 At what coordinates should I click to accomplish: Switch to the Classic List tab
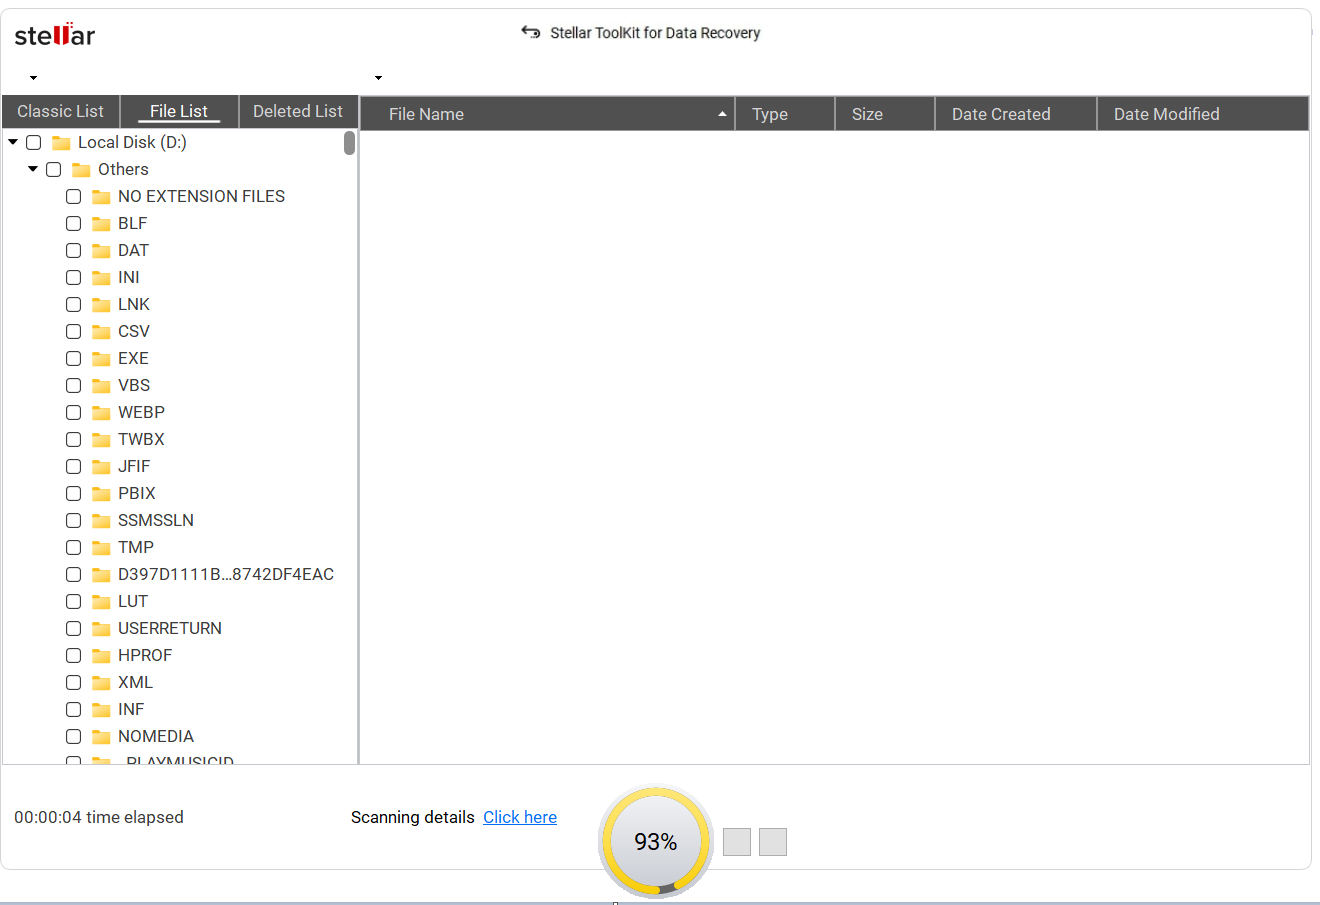[61, 112]
